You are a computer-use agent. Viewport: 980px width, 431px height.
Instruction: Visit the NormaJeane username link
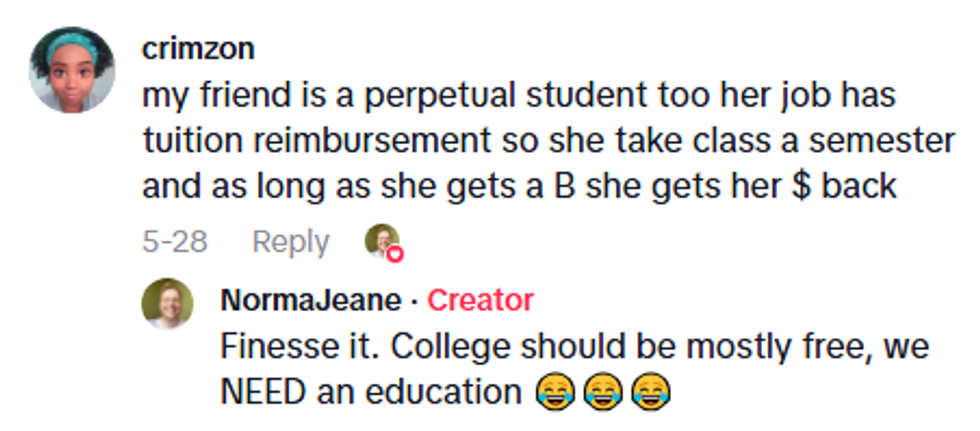310,300
